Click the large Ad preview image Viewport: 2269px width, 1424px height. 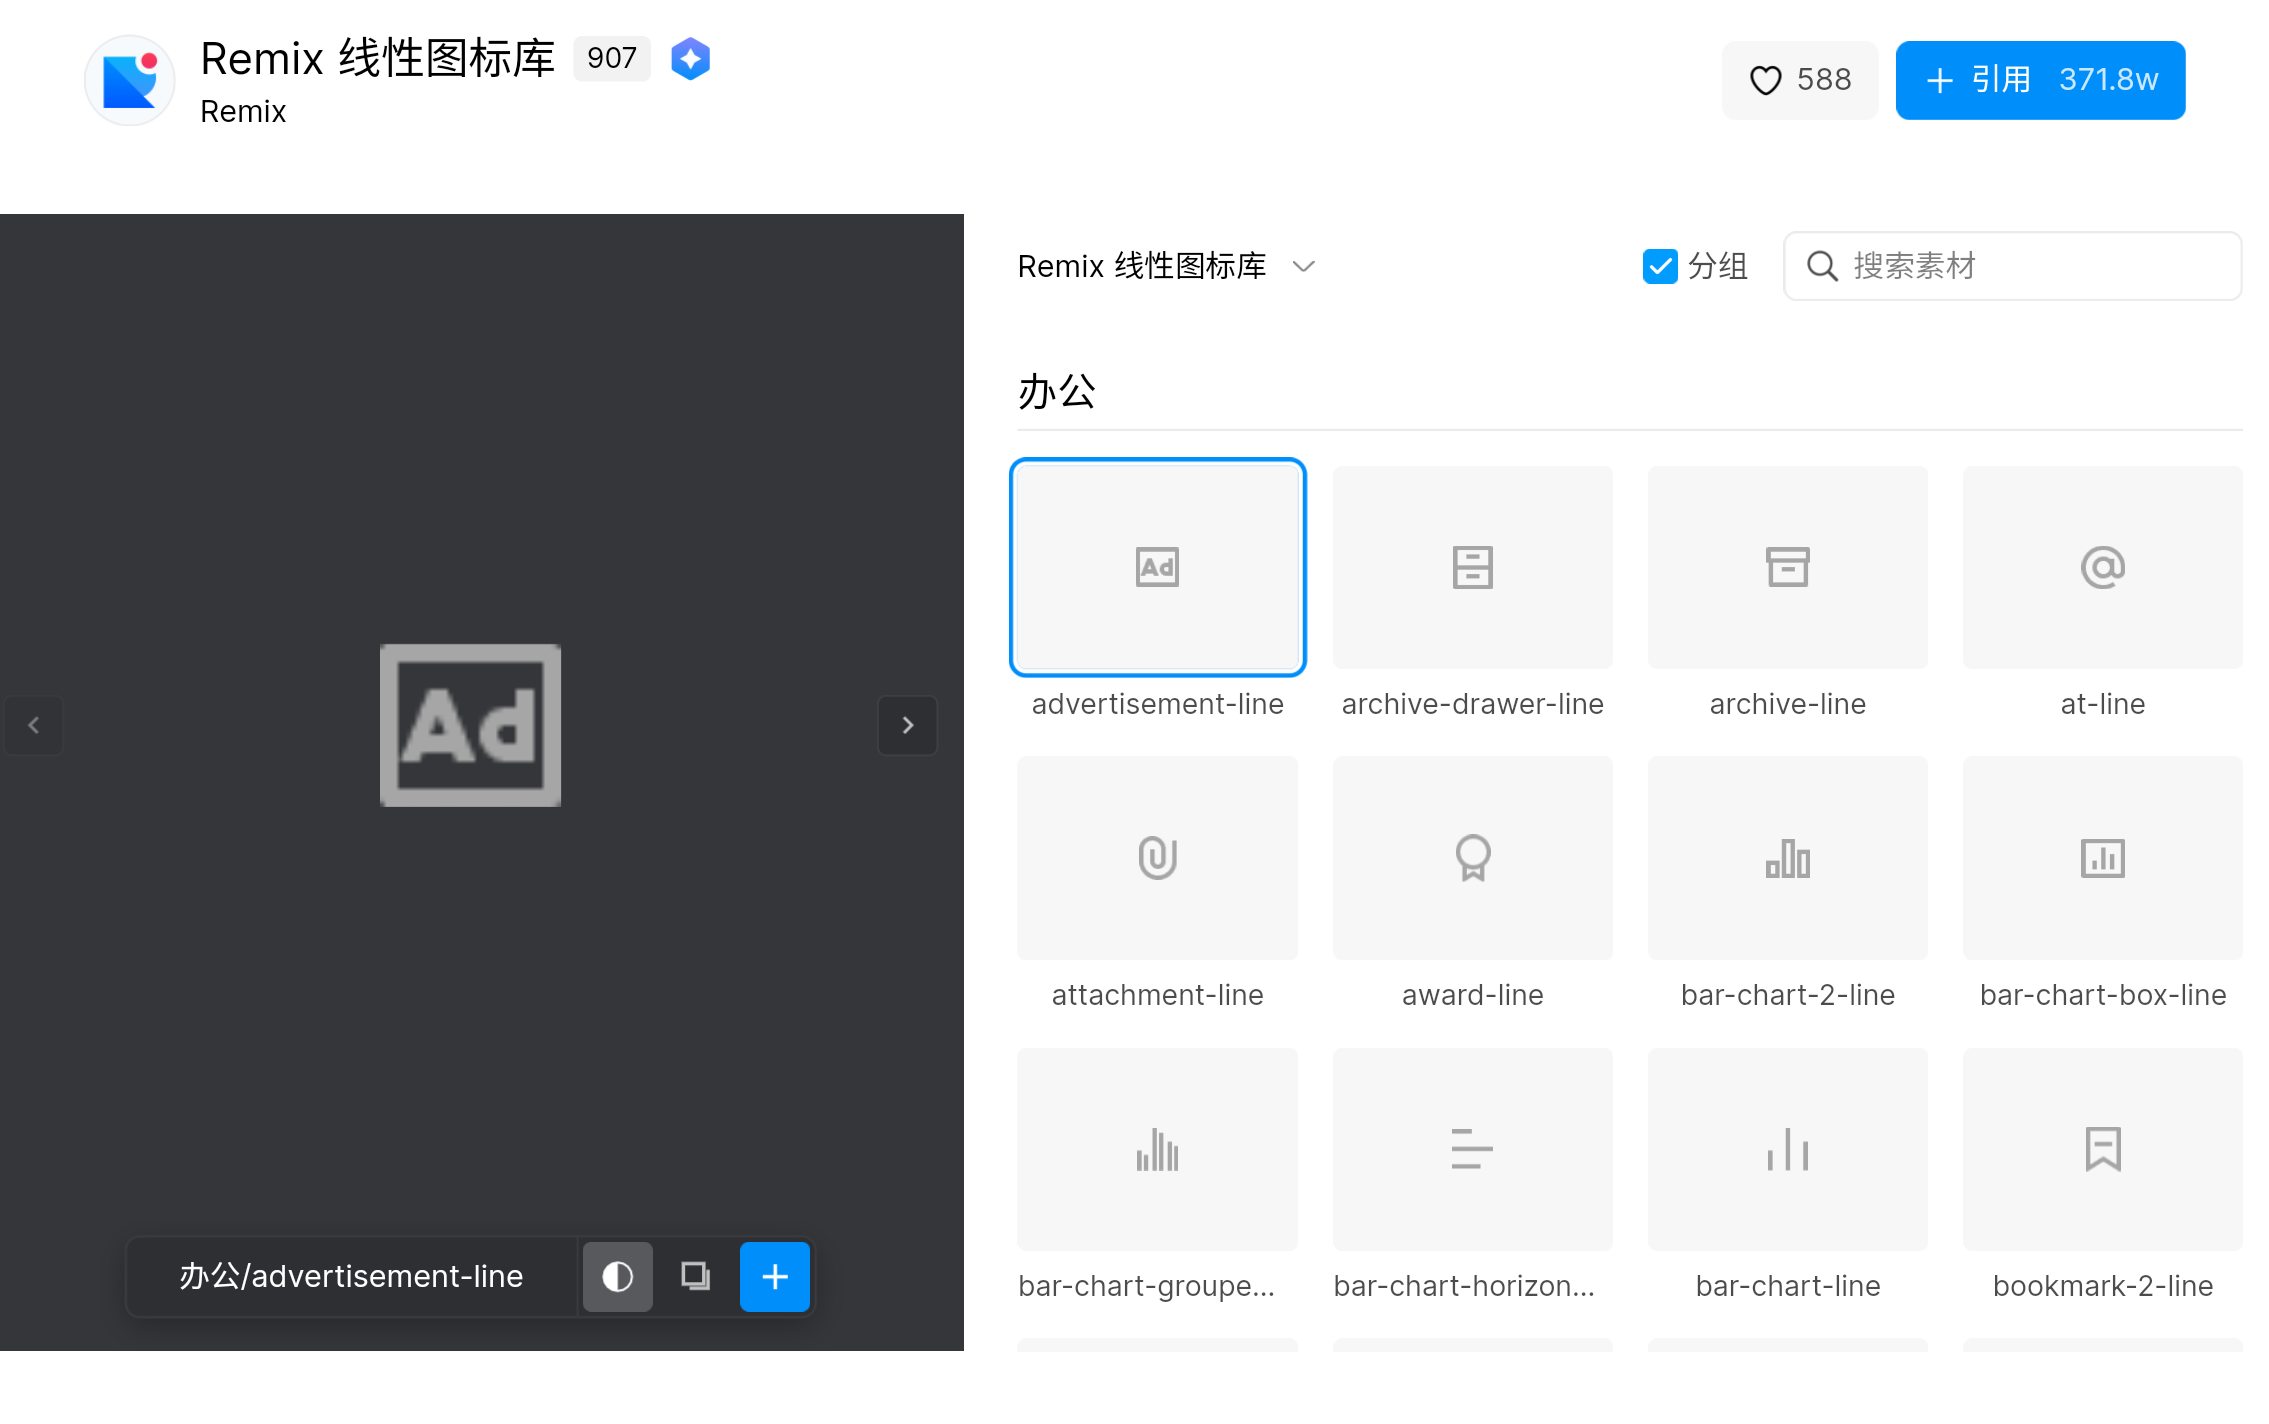tap(470, 725)
